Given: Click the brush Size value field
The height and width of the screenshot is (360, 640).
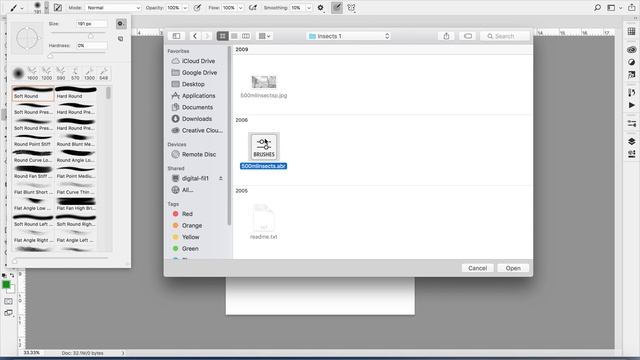Looking at the screenshot, I should [91, 24].
